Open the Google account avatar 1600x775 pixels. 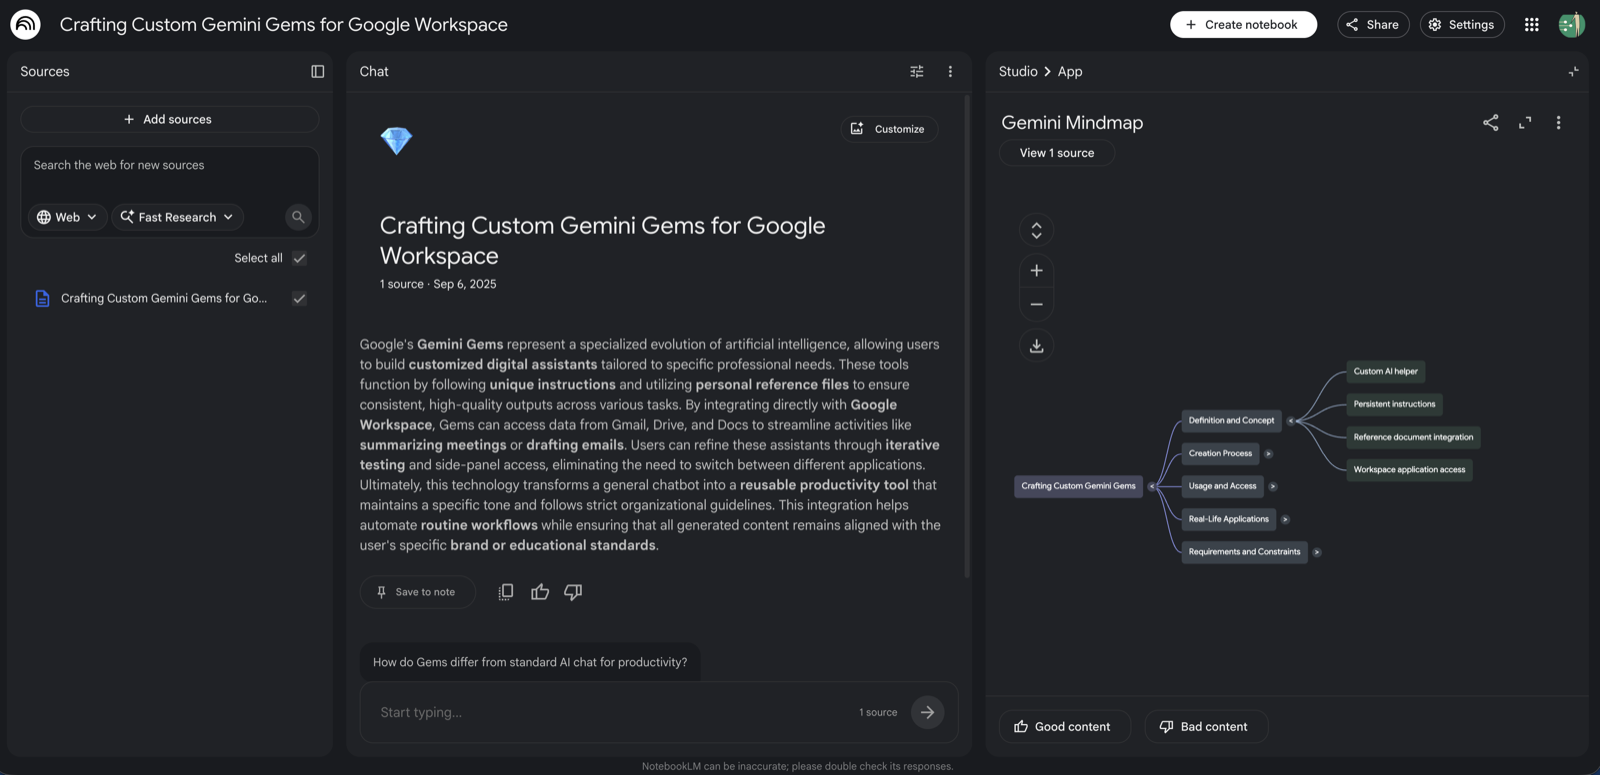point(1571,24)
